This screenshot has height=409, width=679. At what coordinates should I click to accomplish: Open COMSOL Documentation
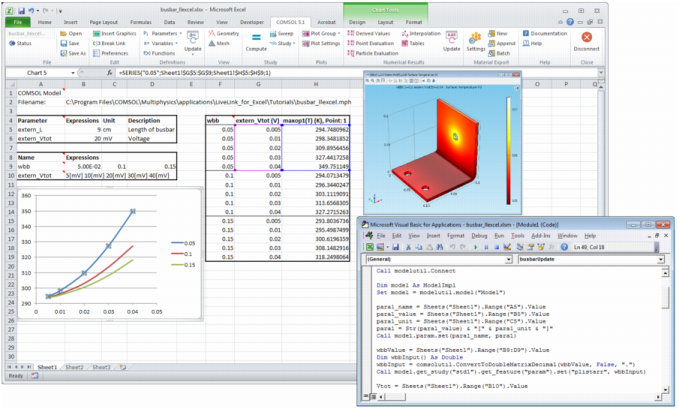(x=544, y=33)
